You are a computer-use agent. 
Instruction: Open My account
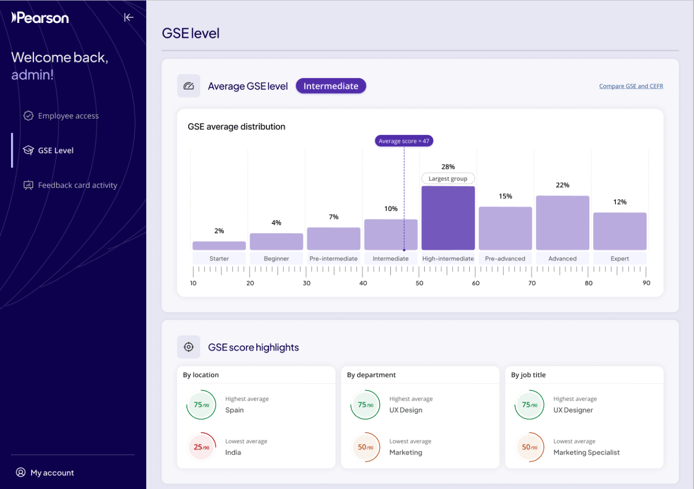point(45,473)
